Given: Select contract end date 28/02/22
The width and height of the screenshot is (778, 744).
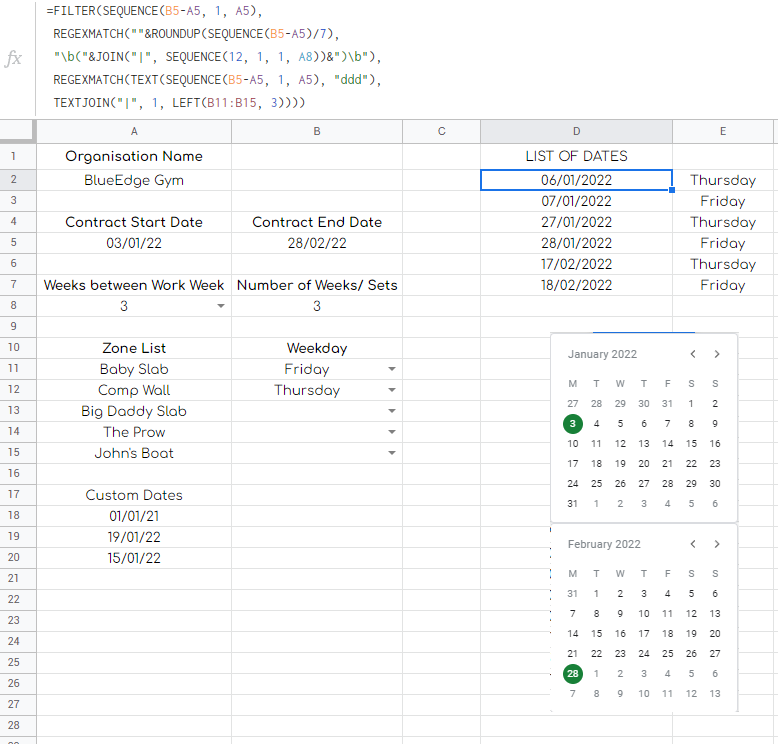Looking at the screenshot, I should click(317, 243).
